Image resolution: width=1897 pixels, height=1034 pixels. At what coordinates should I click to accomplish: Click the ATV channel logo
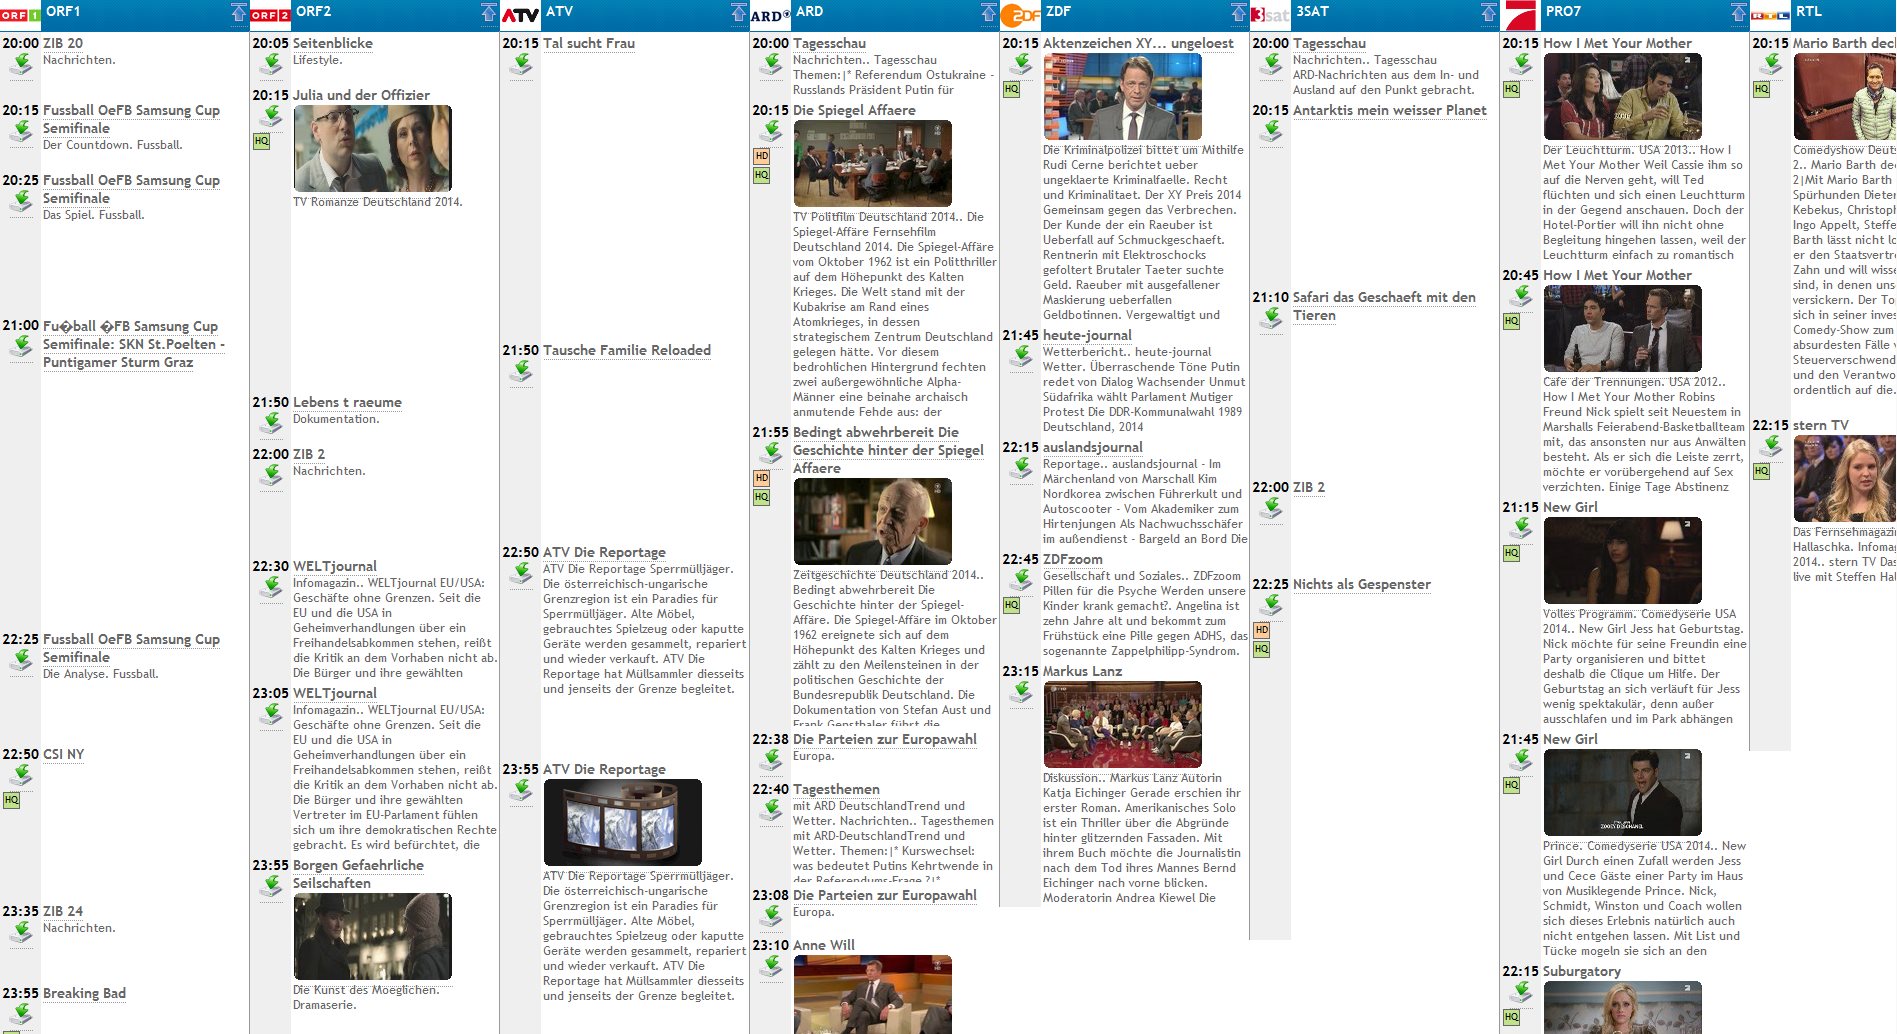[x=520, y=15]
